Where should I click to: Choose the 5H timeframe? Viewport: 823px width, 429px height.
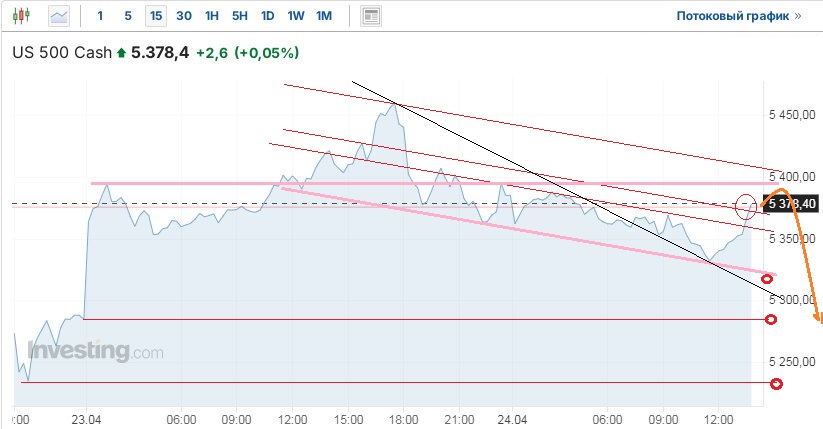pos(240,16)
